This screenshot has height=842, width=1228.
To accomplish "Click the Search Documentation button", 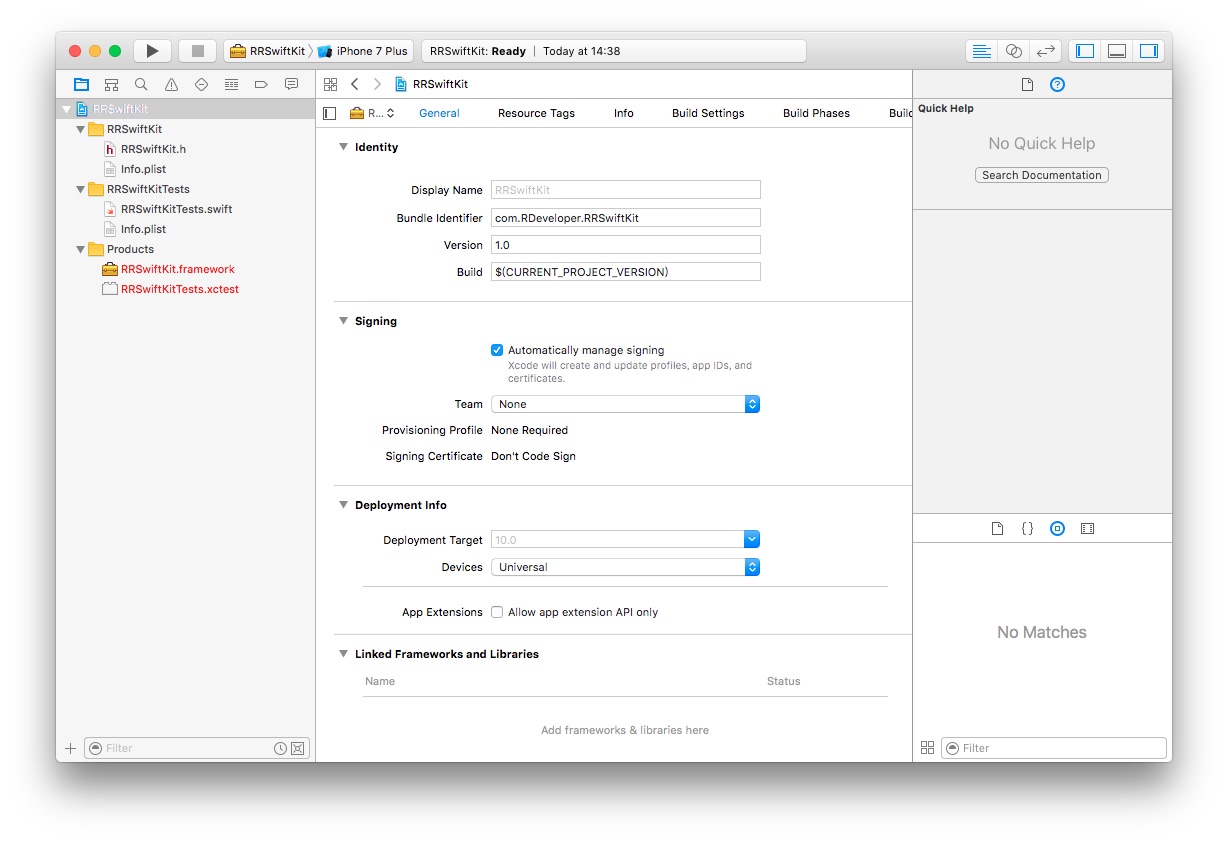I will [1042, 175].
